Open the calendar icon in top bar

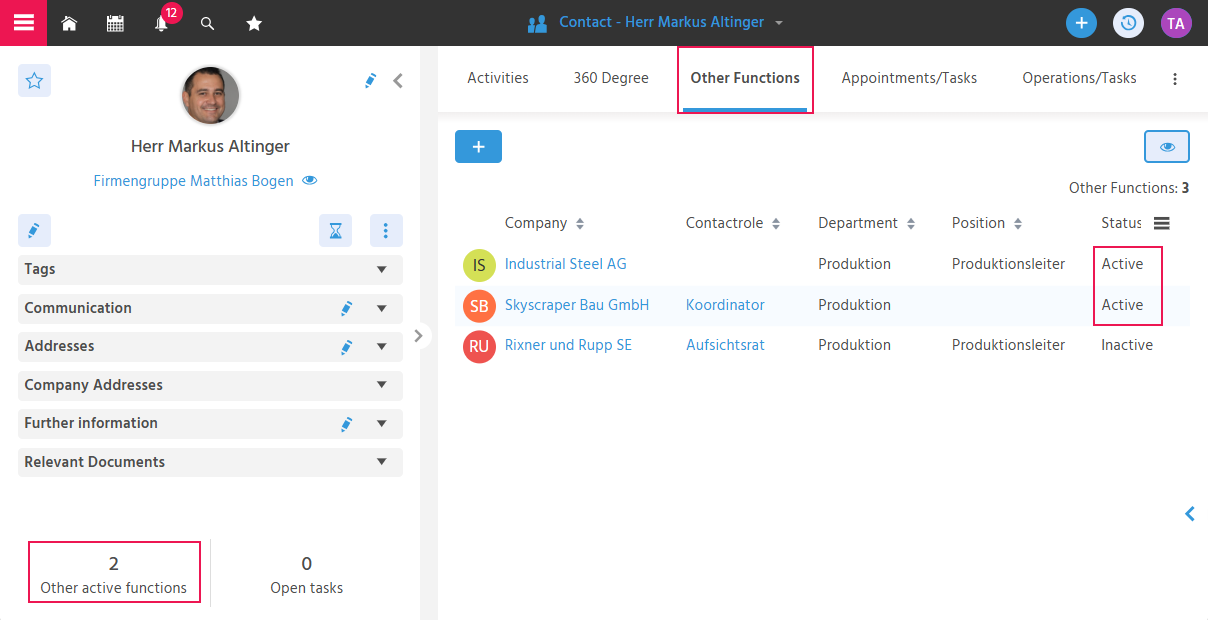pyautogui.click(x=115, y=23)
